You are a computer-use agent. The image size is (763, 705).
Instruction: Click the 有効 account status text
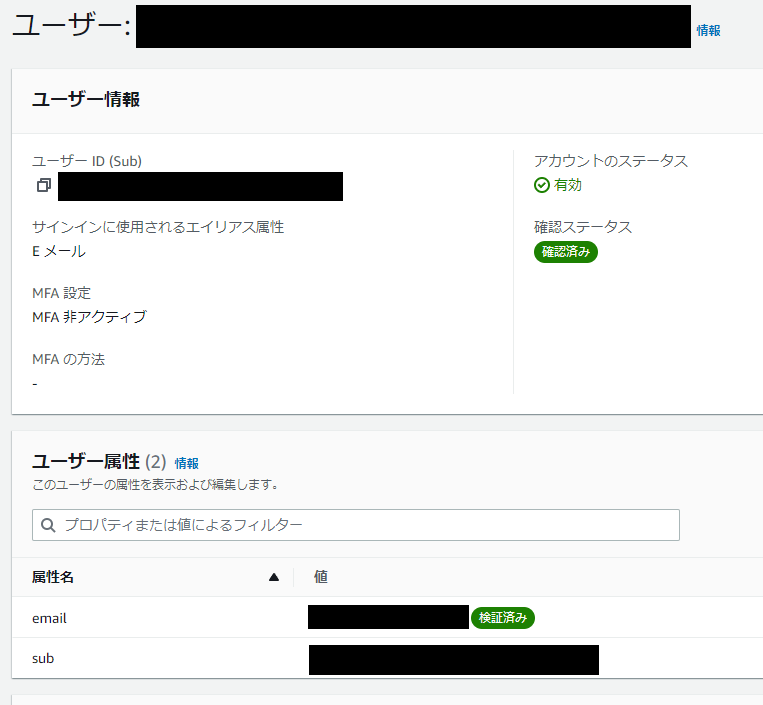pyautogui.click(x=567, y=185)
